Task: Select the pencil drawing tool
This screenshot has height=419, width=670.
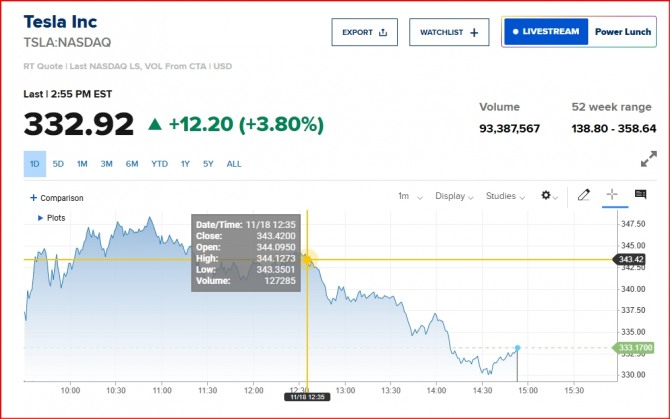Action: click(585, 195)
